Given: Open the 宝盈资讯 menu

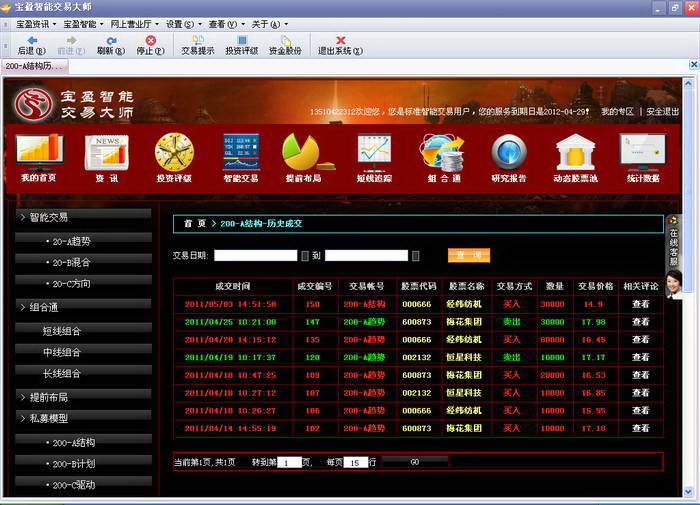Looking at the screenshot, I should pos(36,24).
